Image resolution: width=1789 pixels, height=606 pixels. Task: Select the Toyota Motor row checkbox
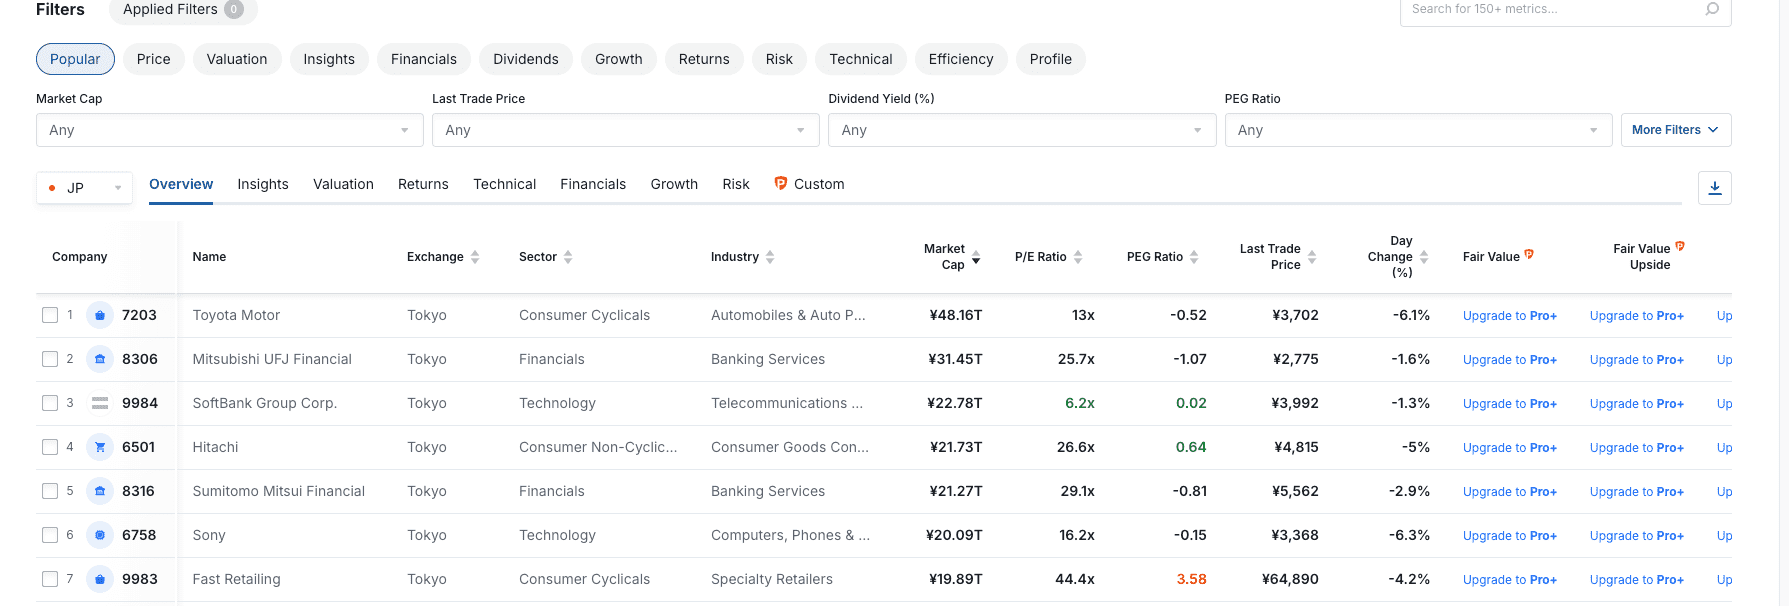point(50,315)
